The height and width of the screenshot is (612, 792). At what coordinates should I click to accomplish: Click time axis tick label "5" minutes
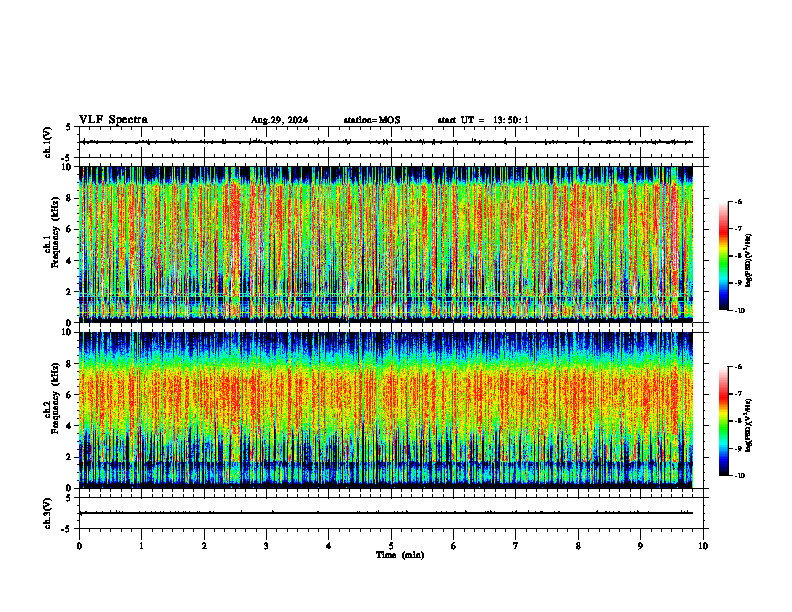(x=391, y=546)
